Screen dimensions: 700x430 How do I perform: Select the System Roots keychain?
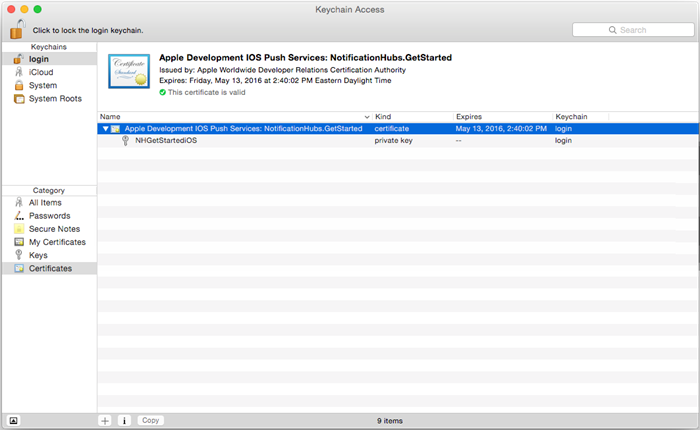tap(49, 99)
